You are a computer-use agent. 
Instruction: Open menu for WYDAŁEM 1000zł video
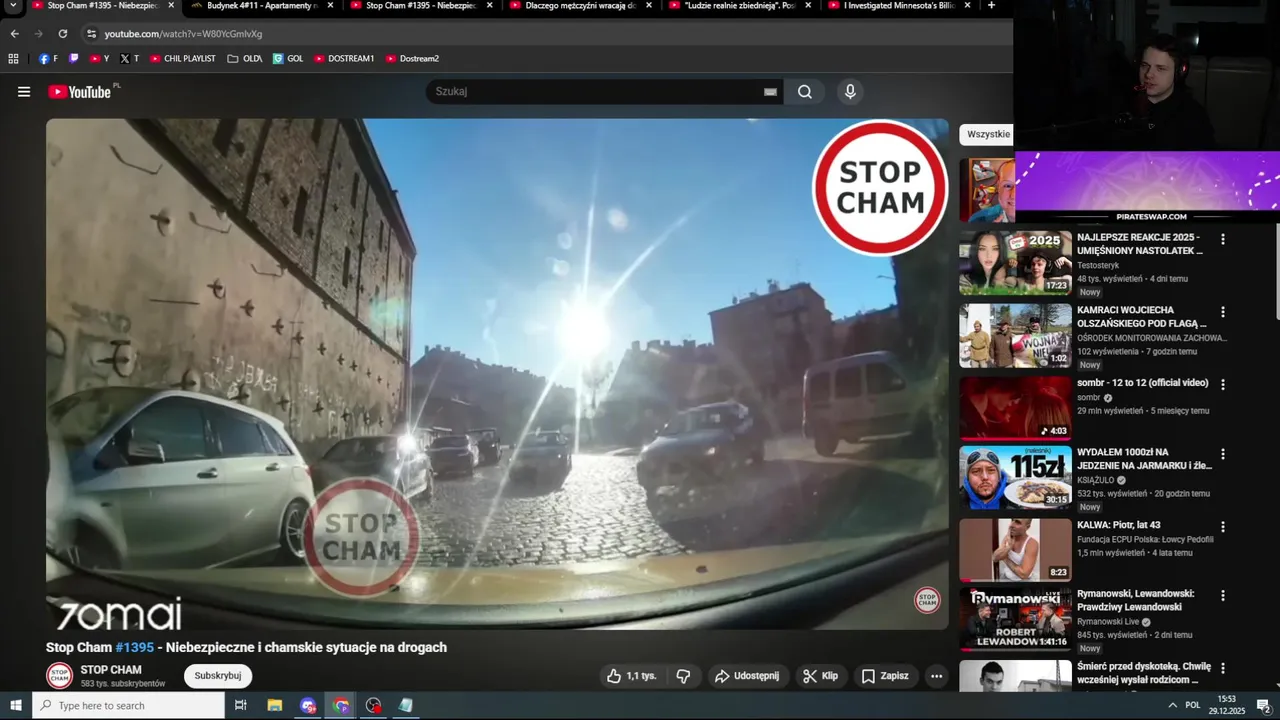[x=1222, y=454]
